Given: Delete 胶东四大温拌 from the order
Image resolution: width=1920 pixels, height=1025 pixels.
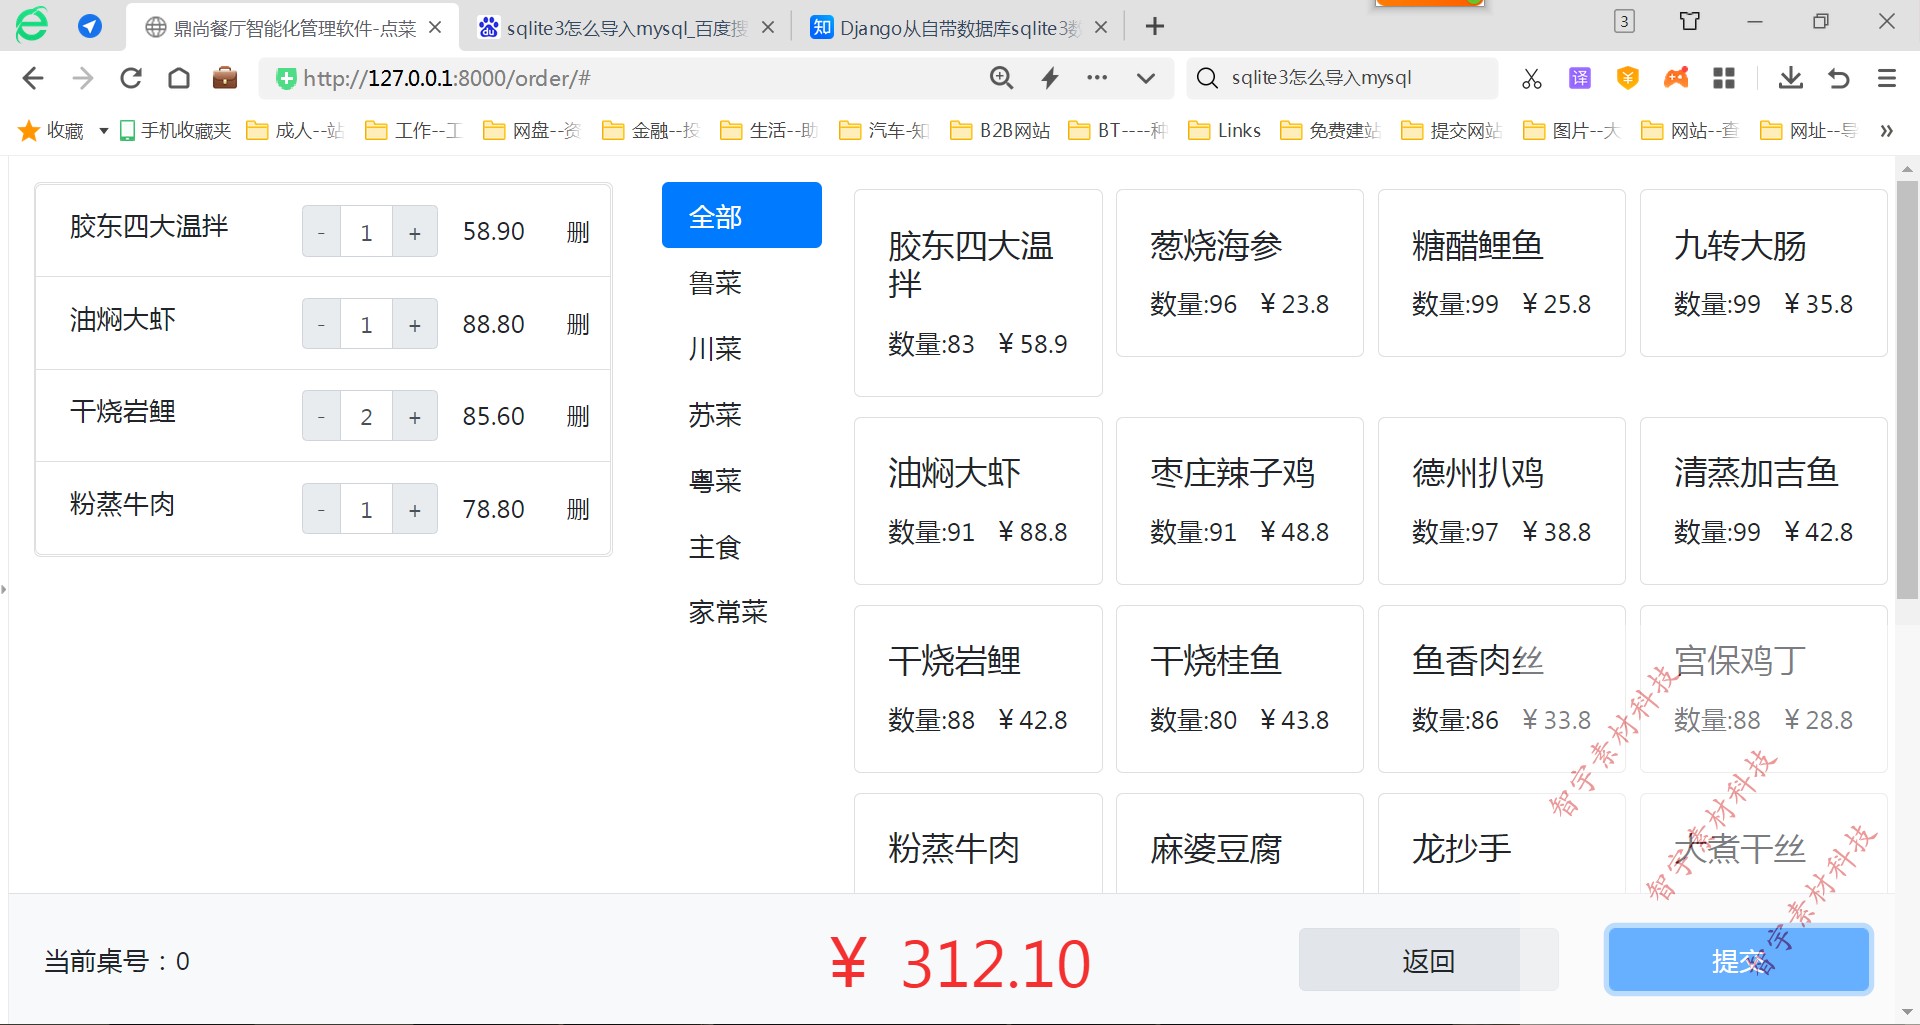Looking at the screenshot, I should pyautogui.click(x=578, y=232).
